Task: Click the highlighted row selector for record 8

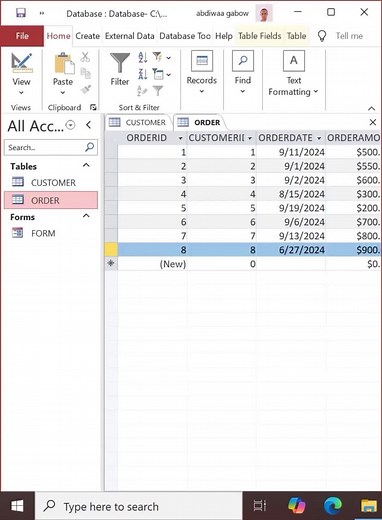Action: (x=111, y=250)
